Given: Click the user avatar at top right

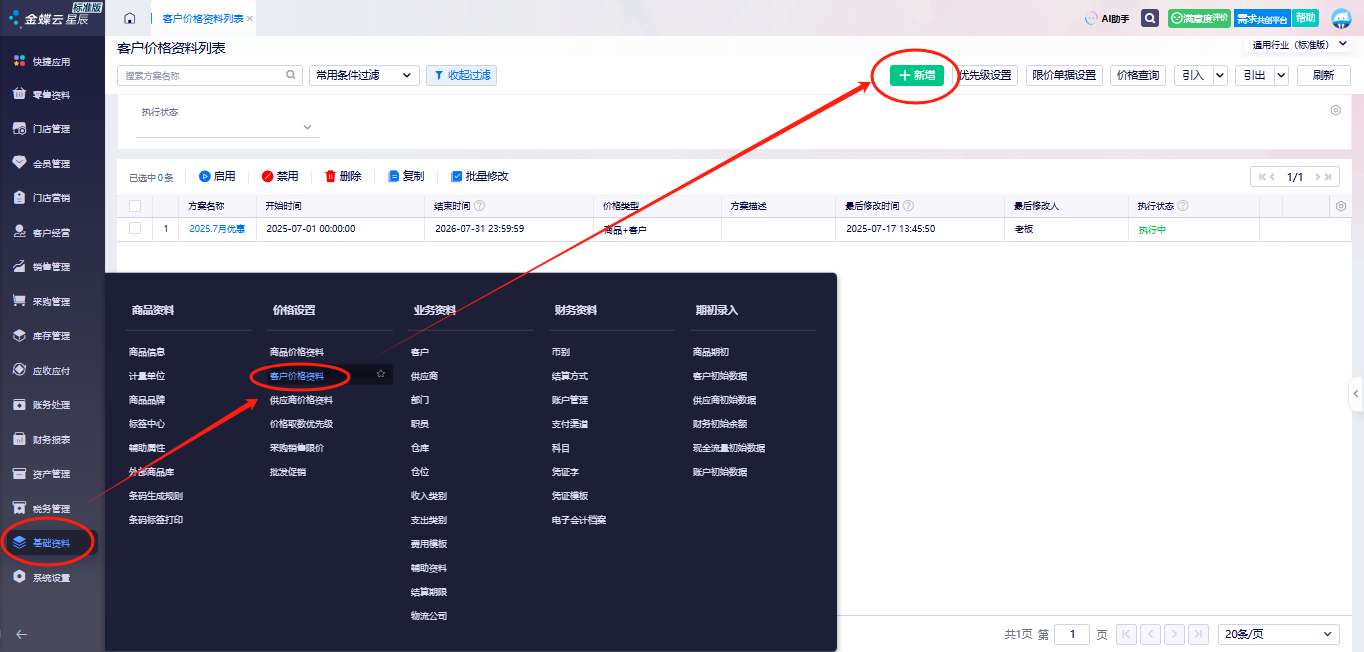Looking at the screenshot, I should coord(1340,19).
